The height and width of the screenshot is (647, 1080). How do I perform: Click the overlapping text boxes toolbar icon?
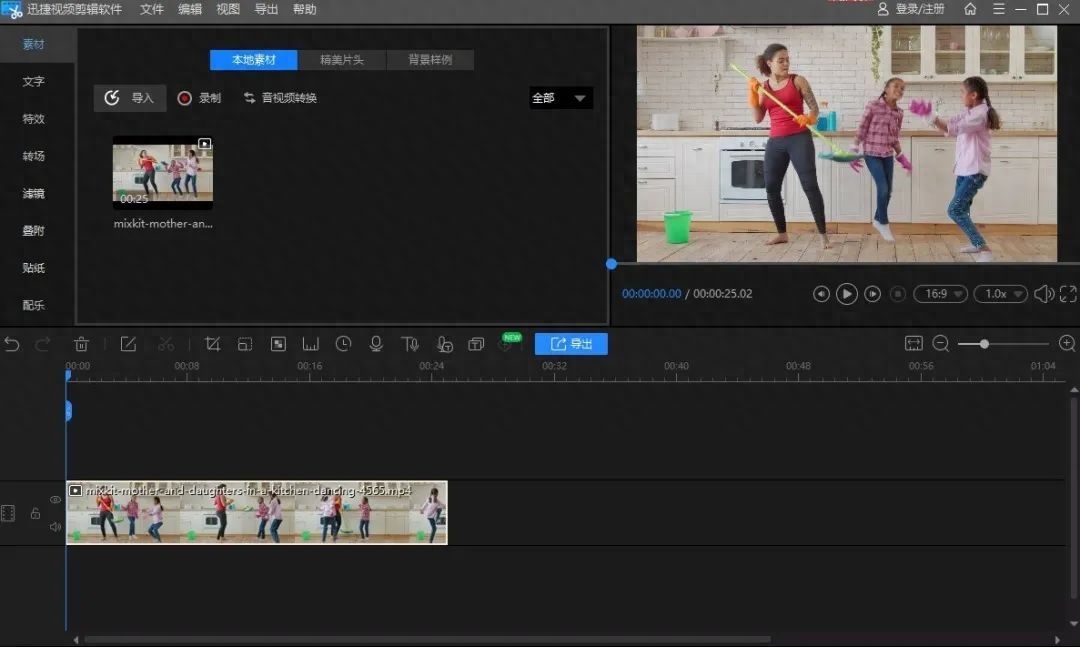pos(476,344)
